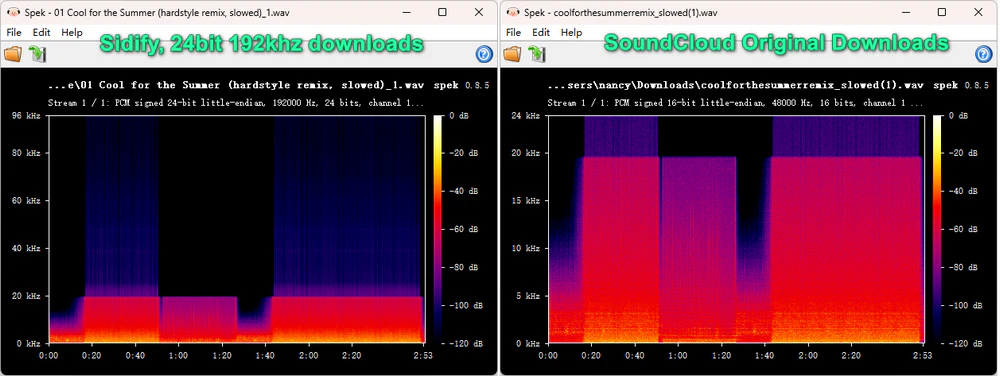1000x376 pixels.
Task: Minimize the left Spek window
Action: point(406,12)
